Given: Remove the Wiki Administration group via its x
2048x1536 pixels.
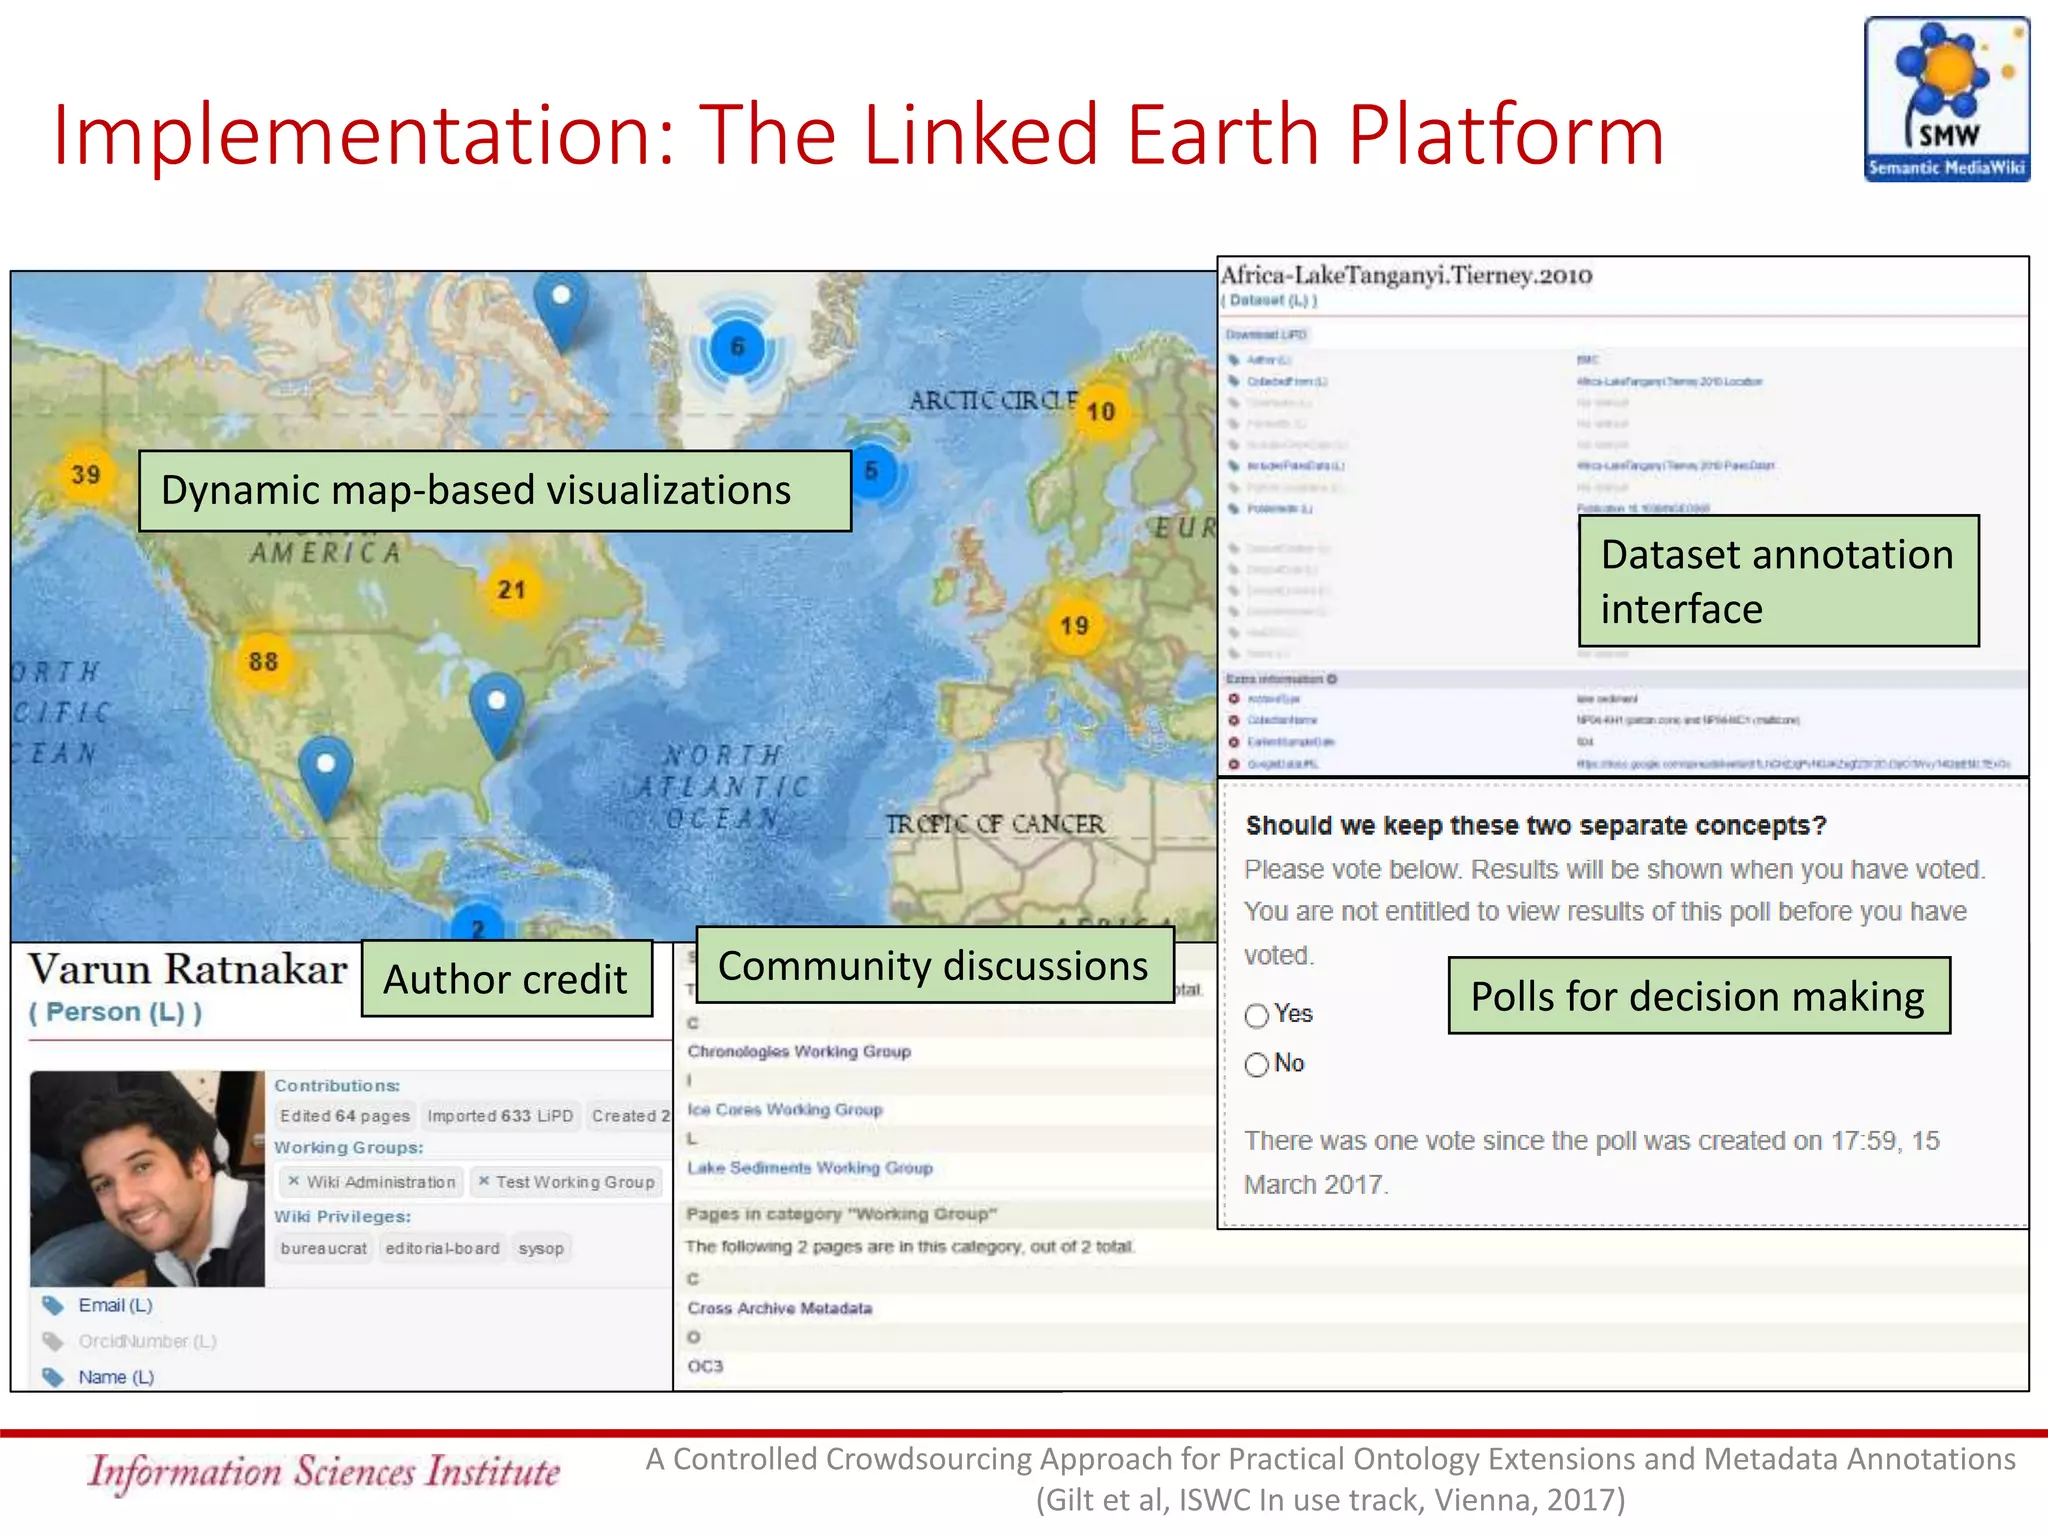Looking at the screenshot, I should click(294, 1181).
